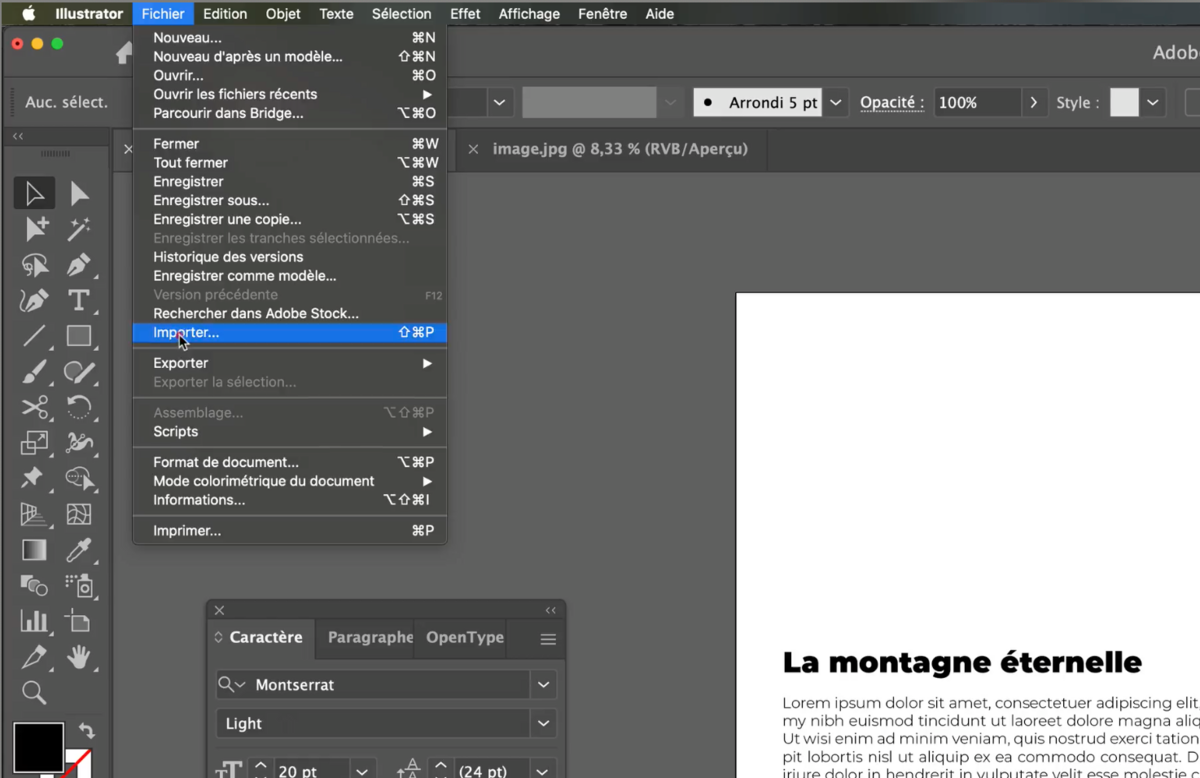Choose Tout fermer menu entry
This screenshot has height=778, width=1200.
pos(290,162)
